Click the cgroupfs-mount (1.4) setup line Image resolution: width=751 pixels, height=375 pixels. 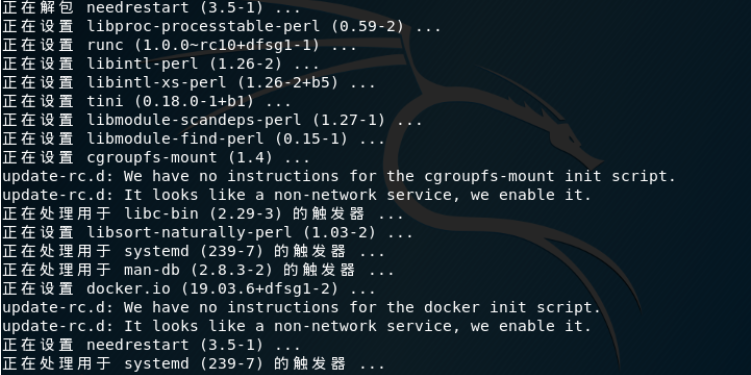tap(156, 158)
